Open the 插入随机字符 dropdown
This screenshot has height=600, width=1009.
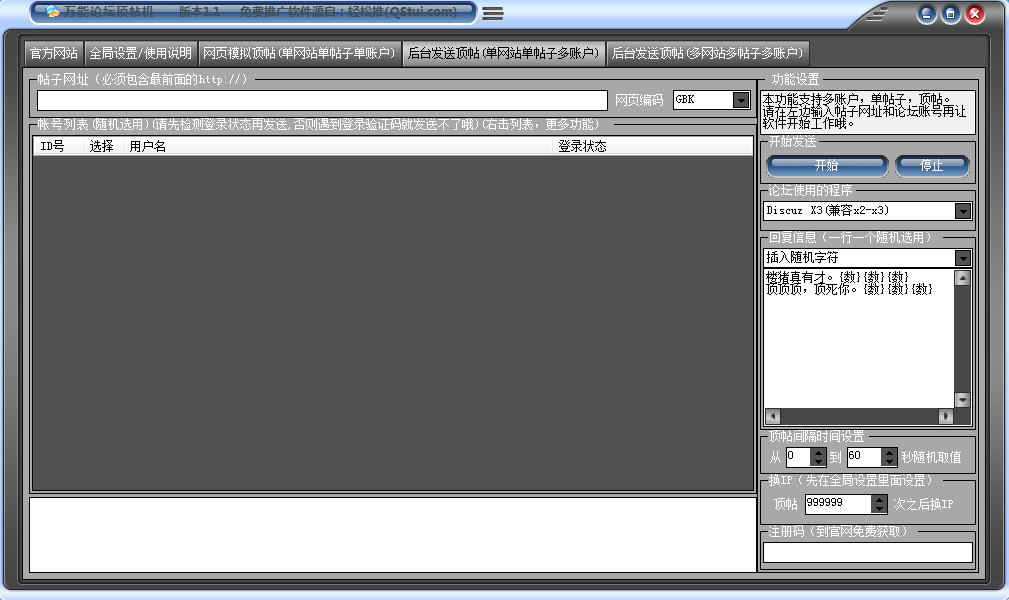point(963,258)
